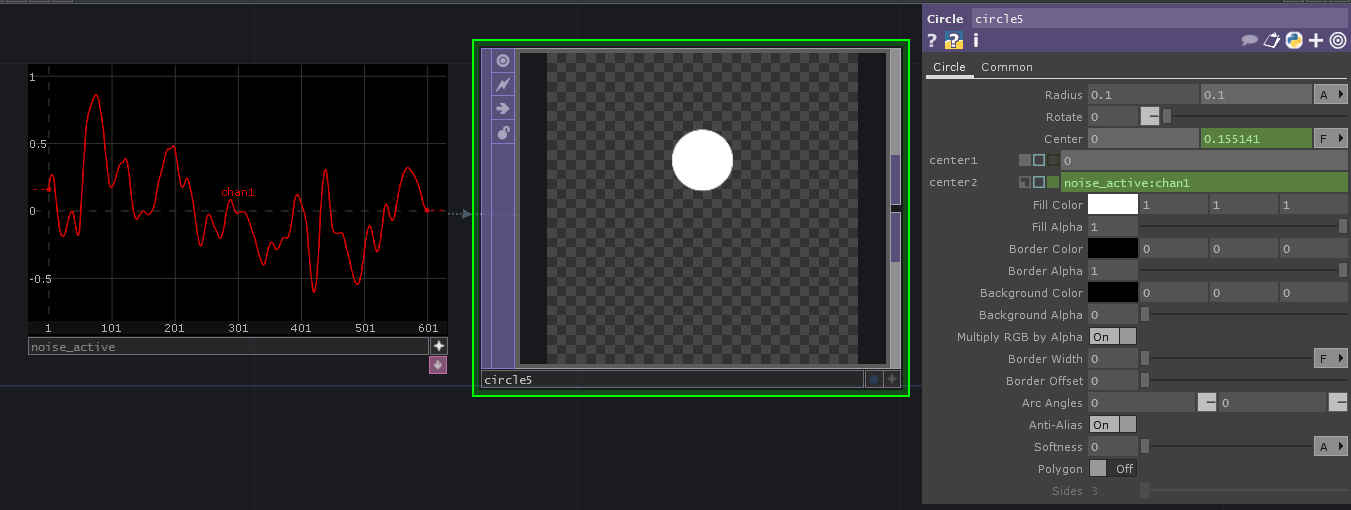Open the Radius unit dropdown menu
The image size is (1351, 510).
(x=1330, y=95)
